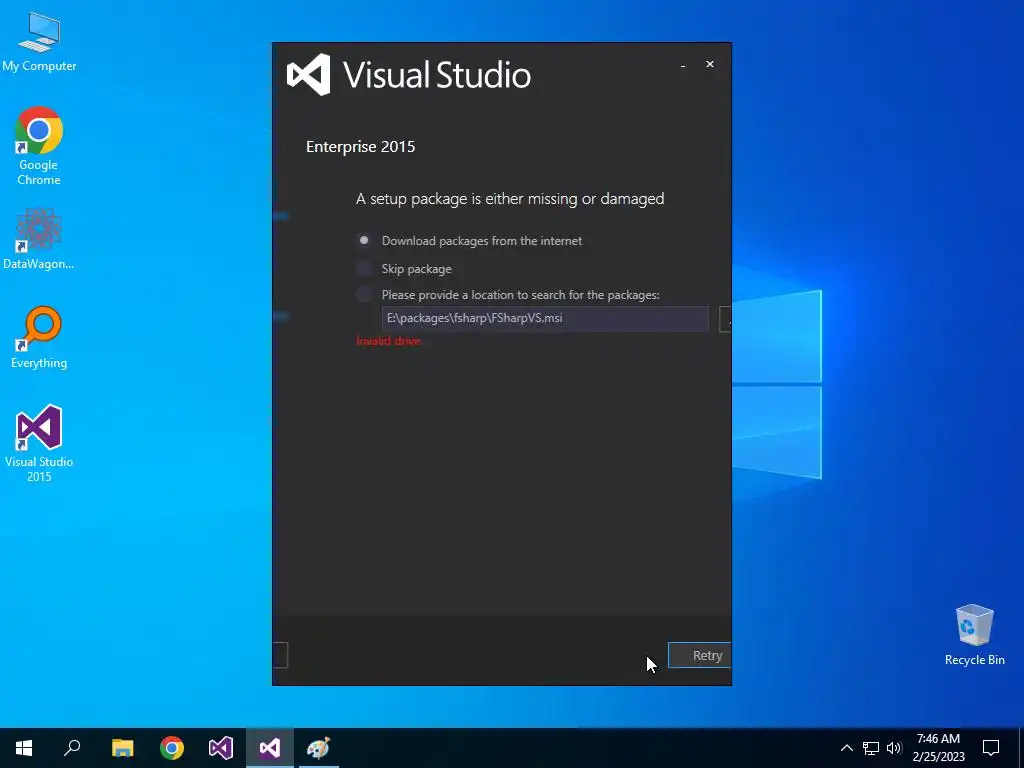Click the Retry button
1024x768 pixels.
tap(699, 655)
